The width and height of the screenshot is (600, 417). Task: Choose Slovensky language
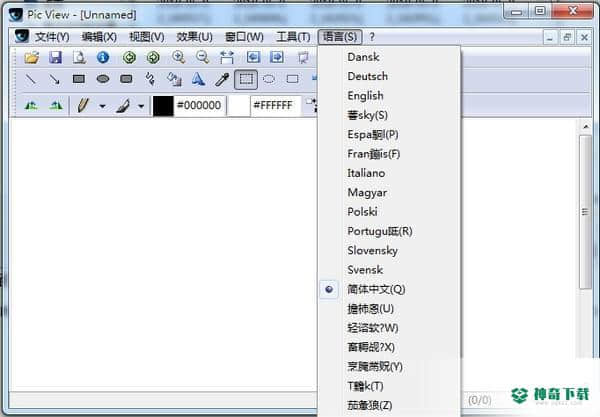point(389,251)
